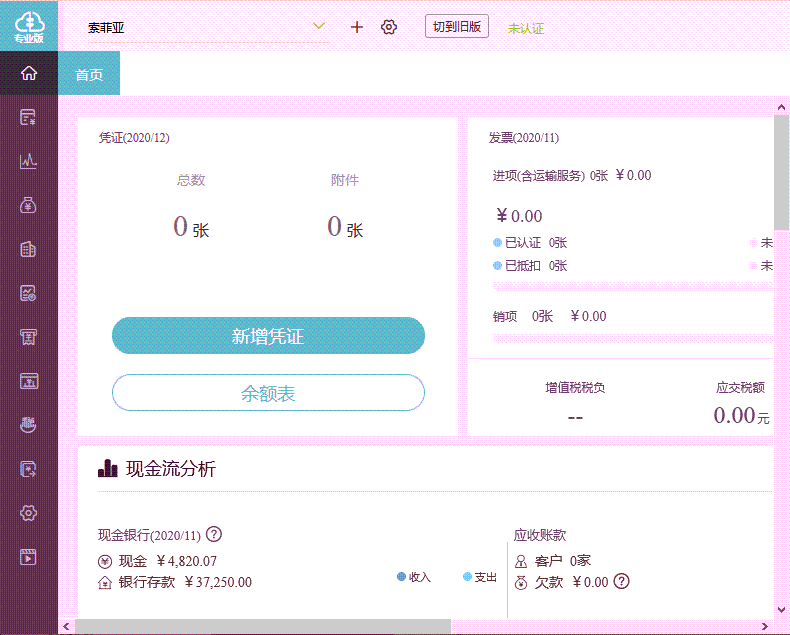This screenshot has width=790, height=635.
Task: Click the person icon beside 客户
Action: (x=521, y=561)
